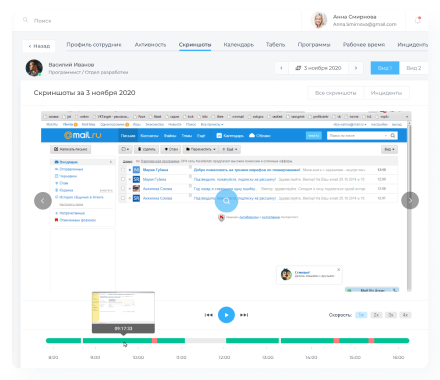The width and height of the screenshot is (440, 380).
Task: Skip to next frame control
Action: tap(244, 315)
